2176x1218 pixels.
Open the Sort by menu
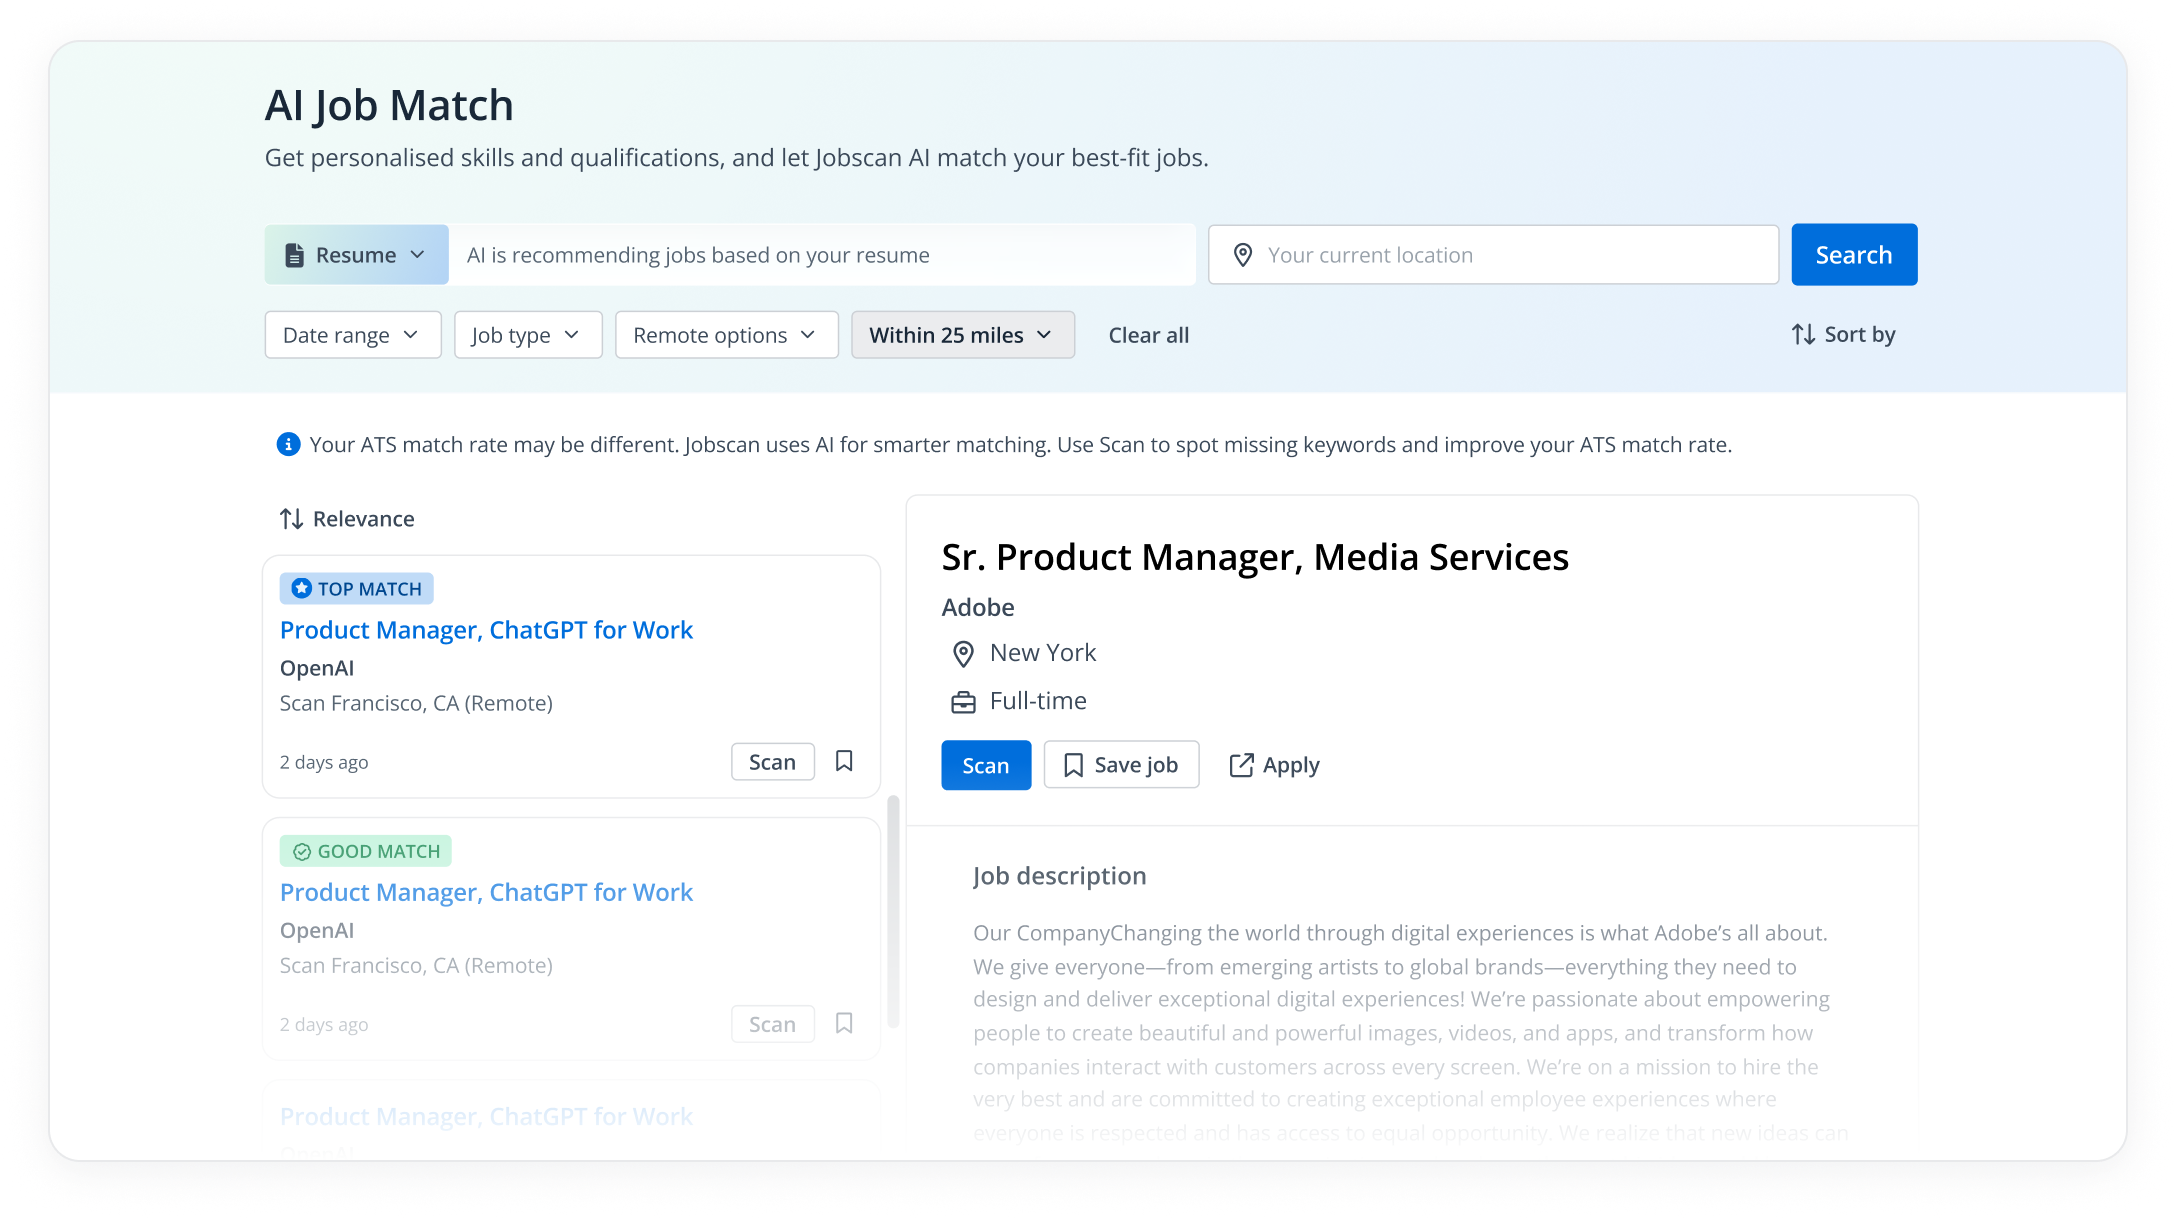coord(1843,334)
